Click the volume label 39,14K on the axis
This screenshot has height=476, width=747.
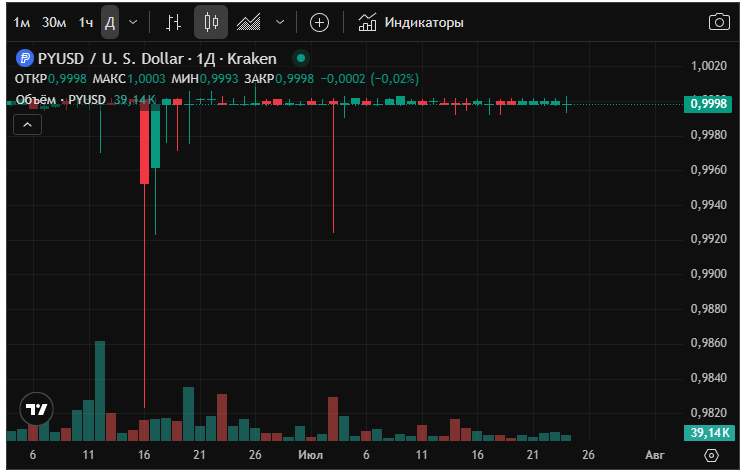pos(708,433)
